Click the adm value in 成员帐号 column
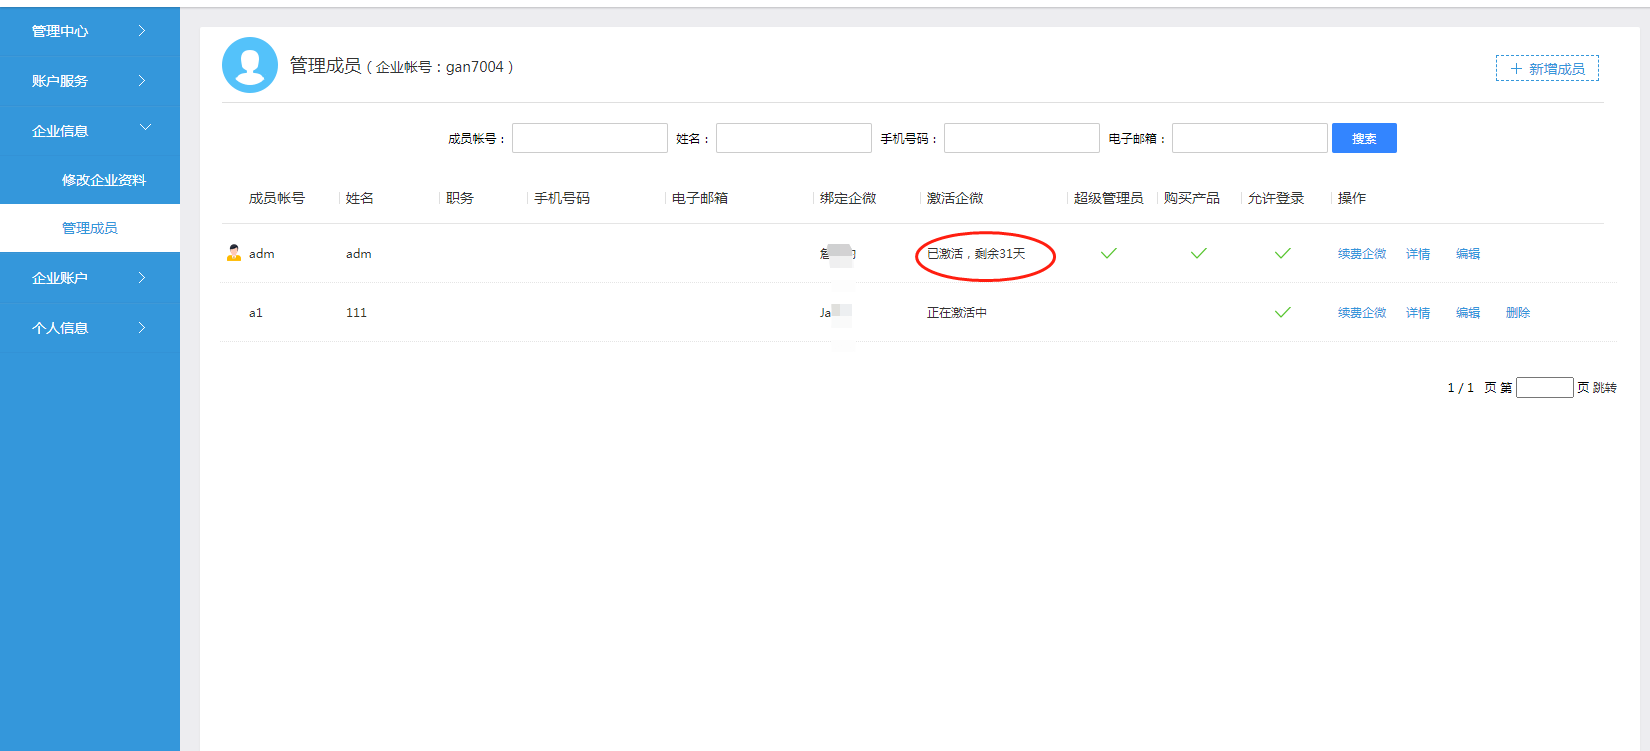Viewport: 1650px width, 751px height. (x=262, y=254)
